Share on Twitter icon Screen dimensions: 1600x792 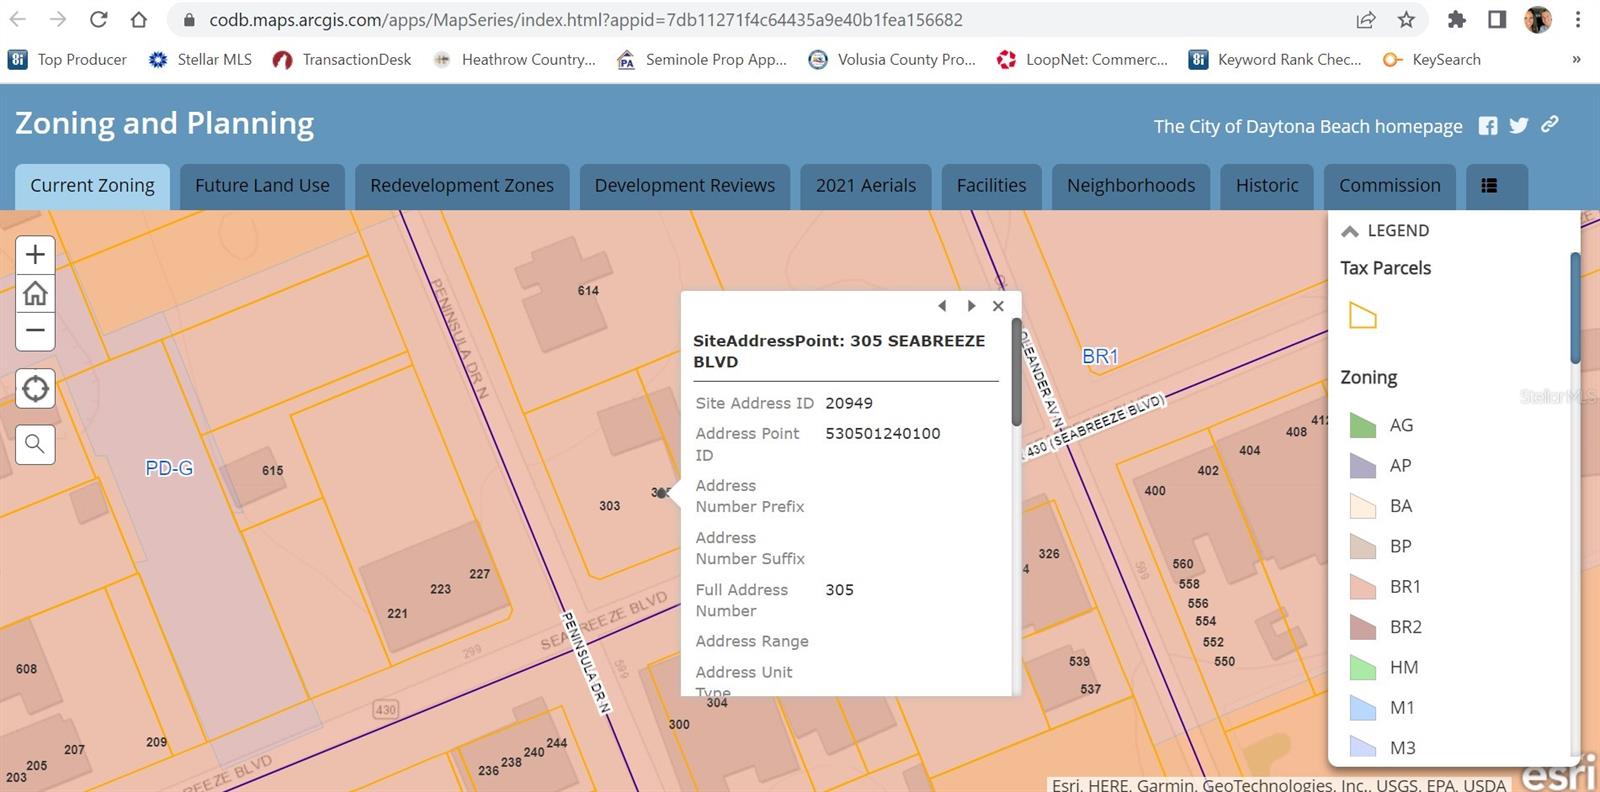(x=1519, y=126)
